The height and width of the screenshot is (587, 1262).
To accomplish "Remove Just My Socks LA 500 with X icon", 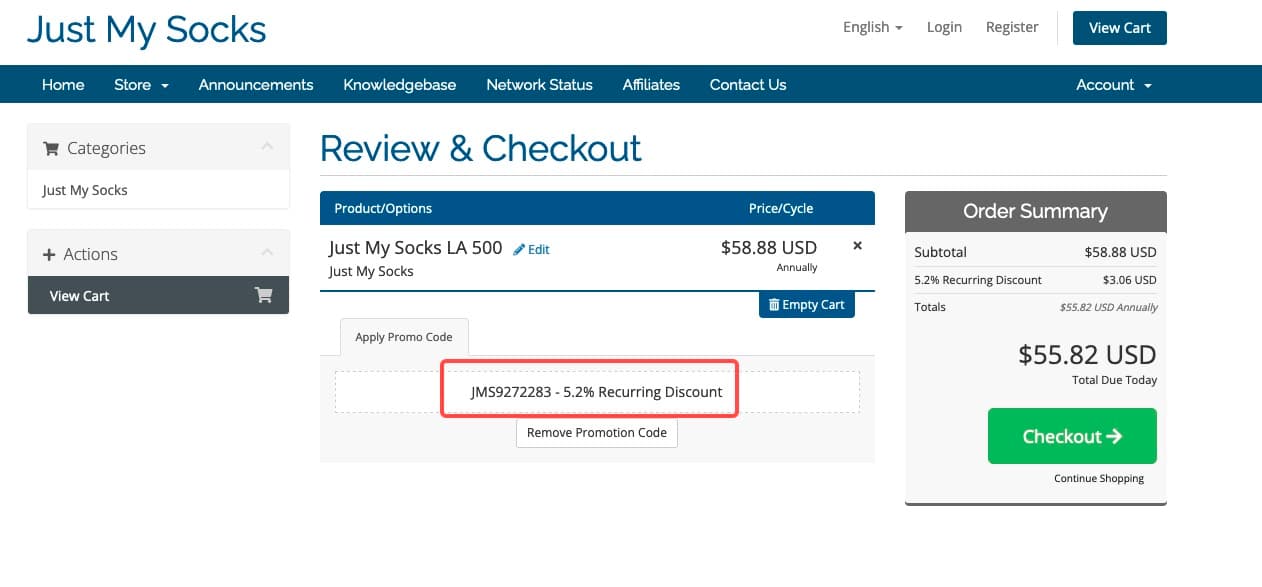I will point(857,245).
